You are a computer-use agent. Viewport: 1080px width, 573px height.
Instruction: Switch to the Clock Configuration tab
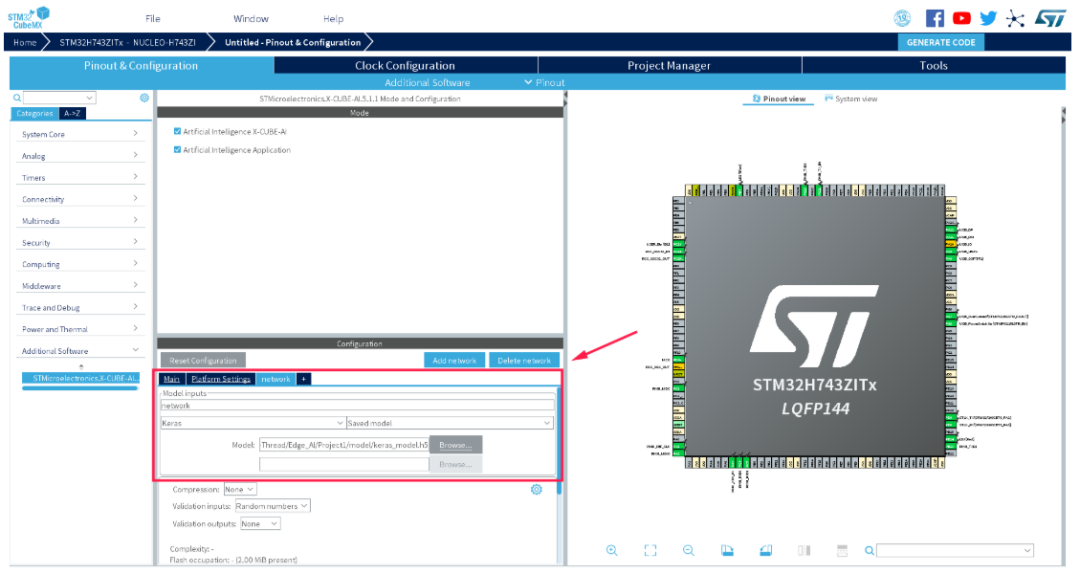click(405, 65)
